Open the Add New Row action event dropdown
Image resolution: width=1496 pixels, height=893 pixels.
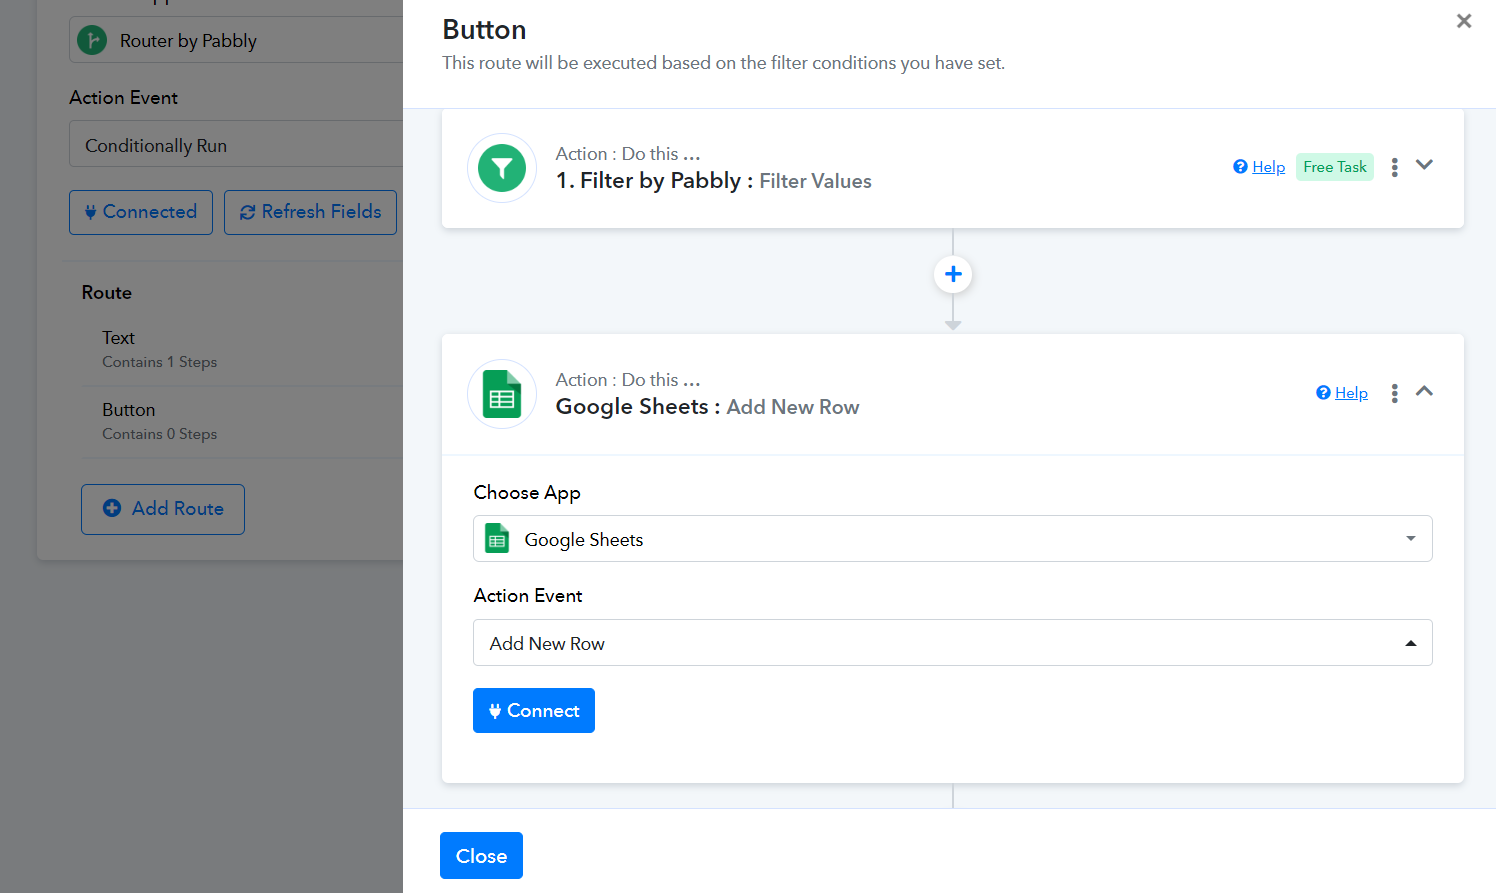pyautogui.click(x=953, y=643)
